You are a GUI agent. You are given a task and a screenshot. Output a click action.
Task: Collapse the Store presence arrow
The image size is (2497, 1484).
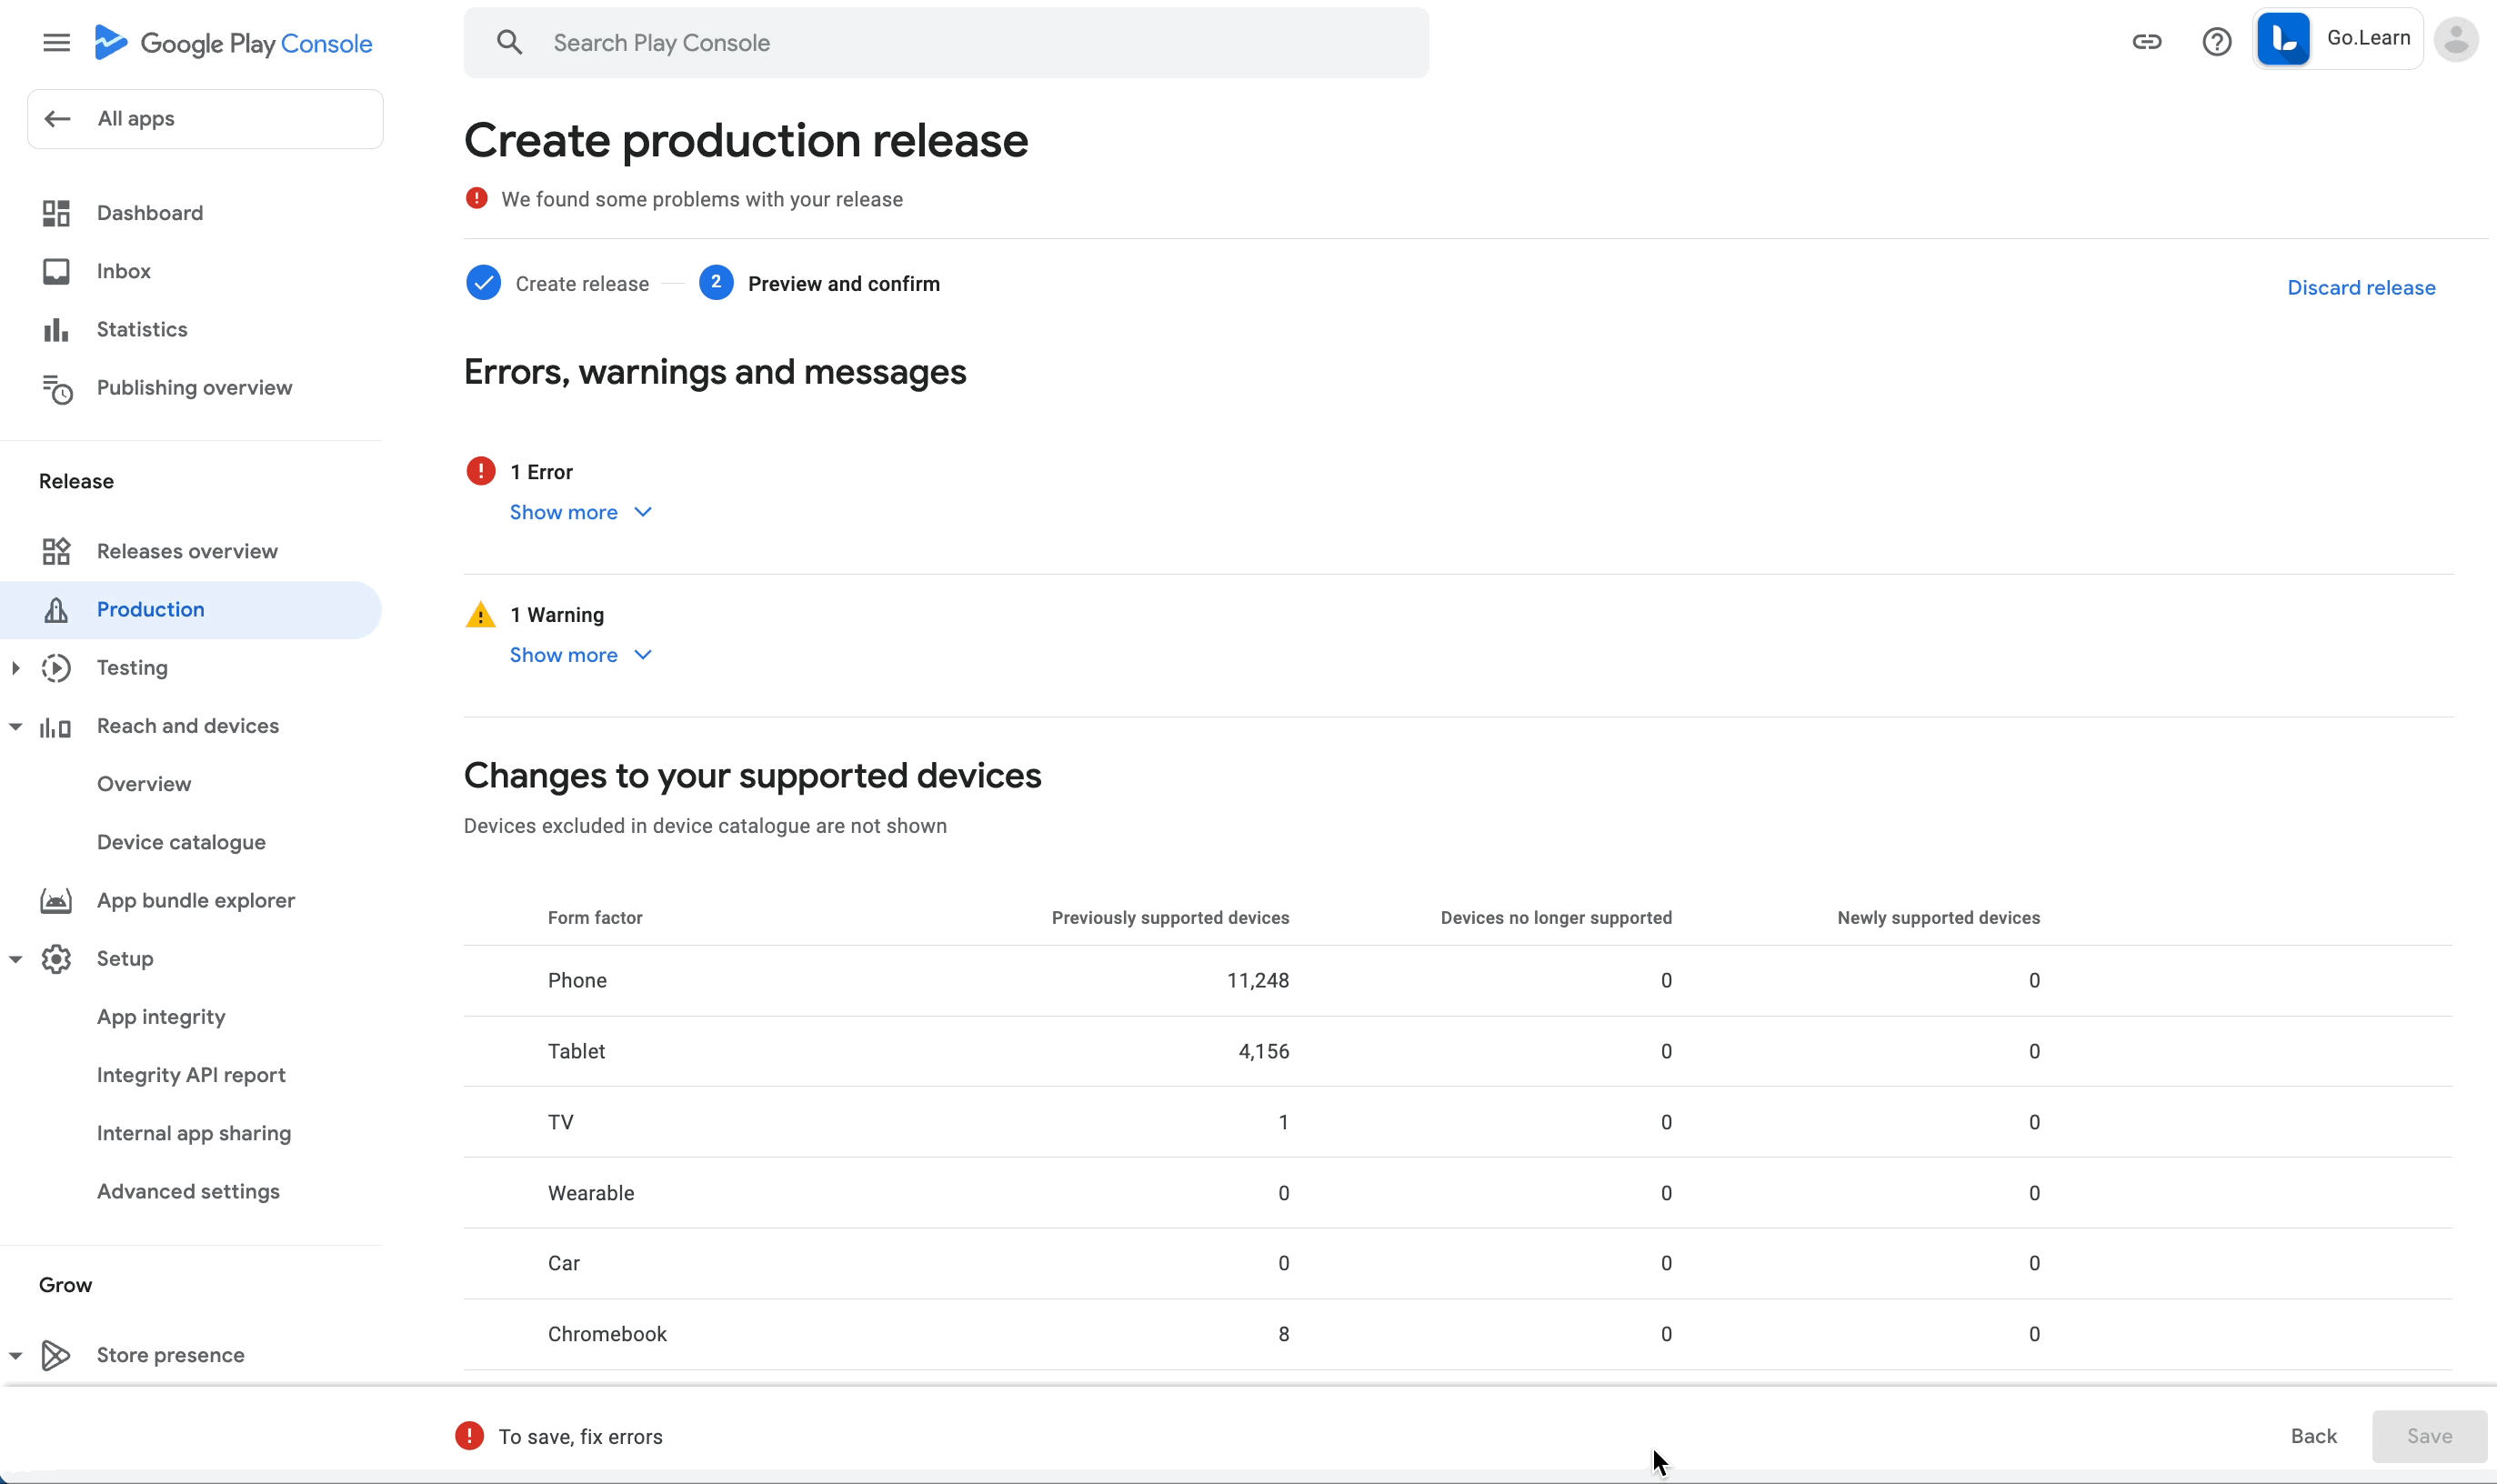point(16,1356)
